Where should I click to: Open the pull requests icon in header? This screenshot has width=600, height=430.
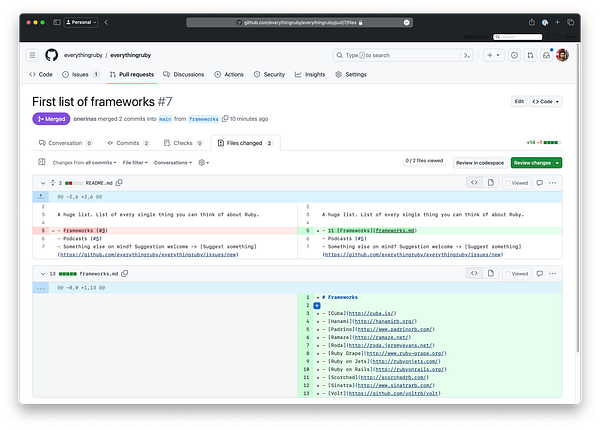coord(530,55)
